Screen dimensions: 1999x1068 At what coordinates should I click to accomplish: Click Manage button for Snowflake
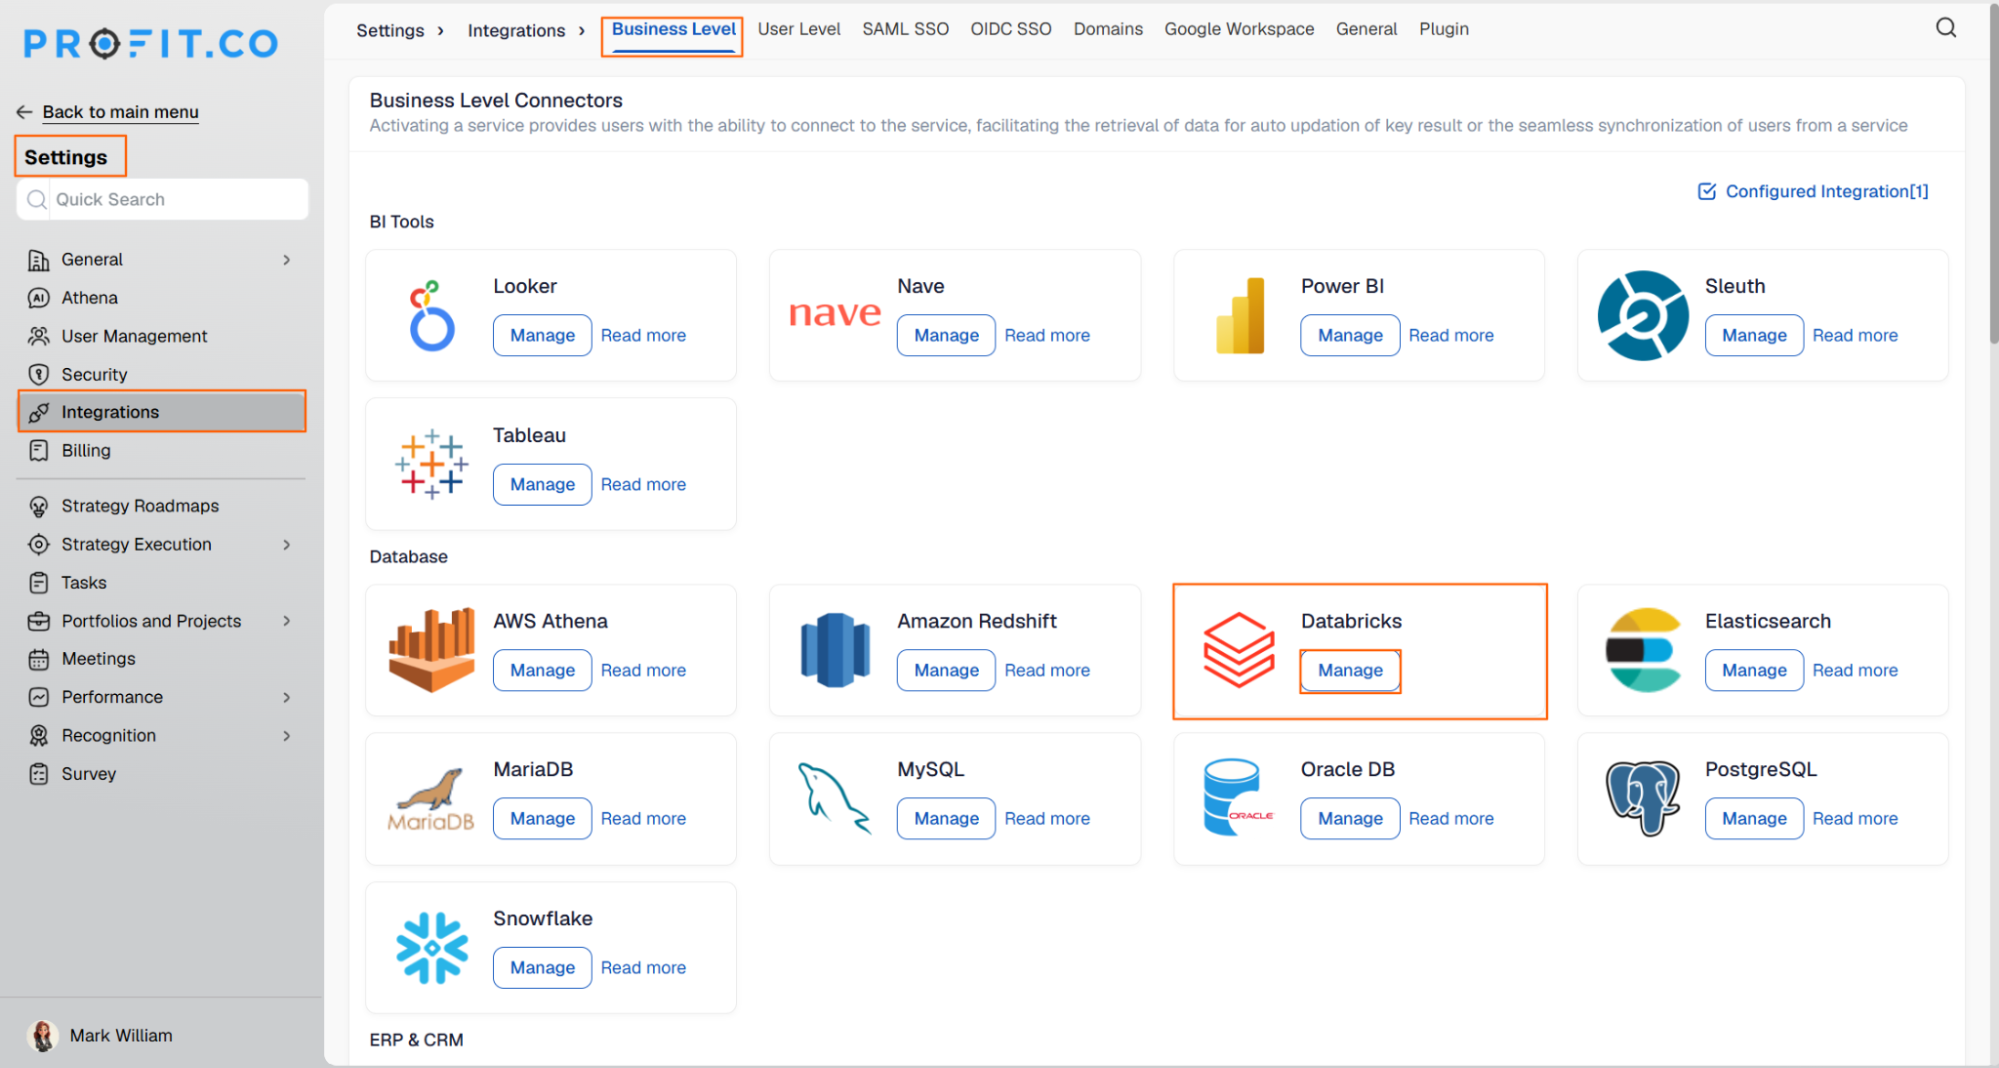point(542,967)
